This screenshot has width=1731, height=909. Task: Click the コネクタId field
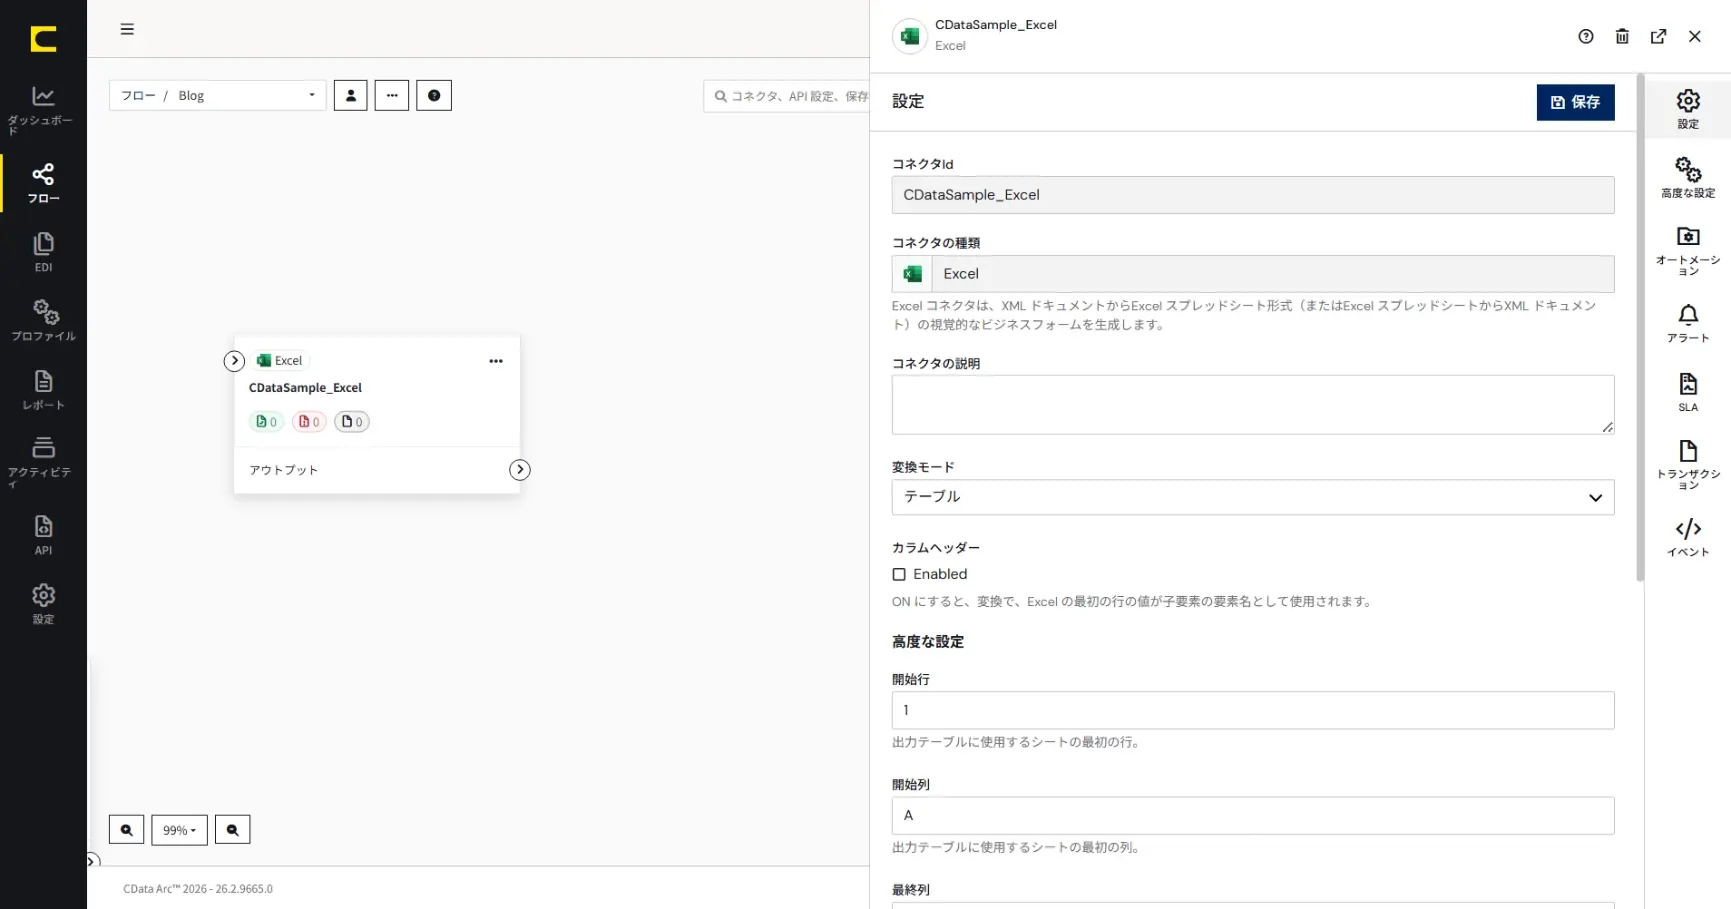tap(1253, 195)
